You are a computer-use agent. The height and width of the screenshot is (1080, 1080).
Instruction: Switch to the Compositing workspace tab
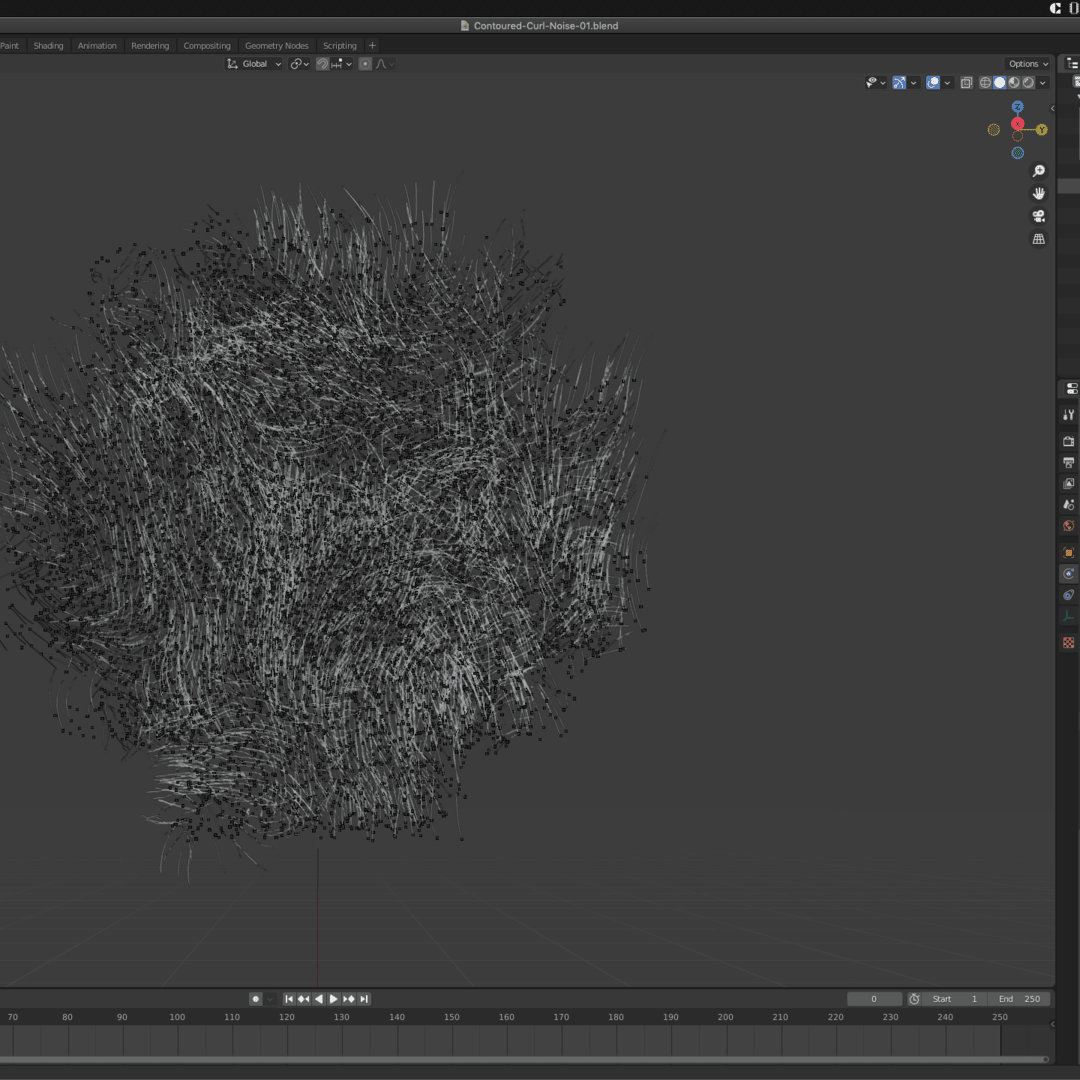coord(207,46)
